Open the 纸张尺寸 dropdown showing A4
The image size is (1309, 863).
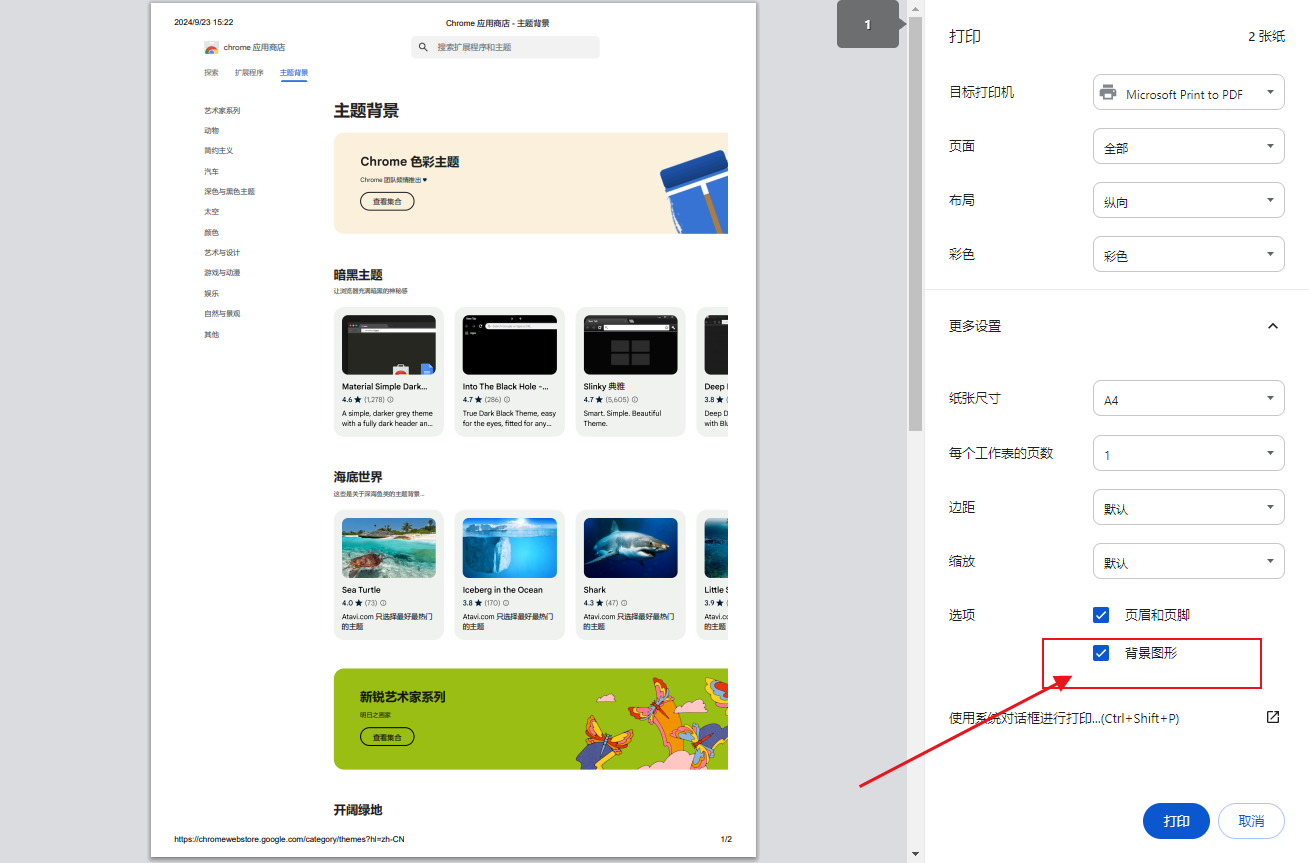1188,399
